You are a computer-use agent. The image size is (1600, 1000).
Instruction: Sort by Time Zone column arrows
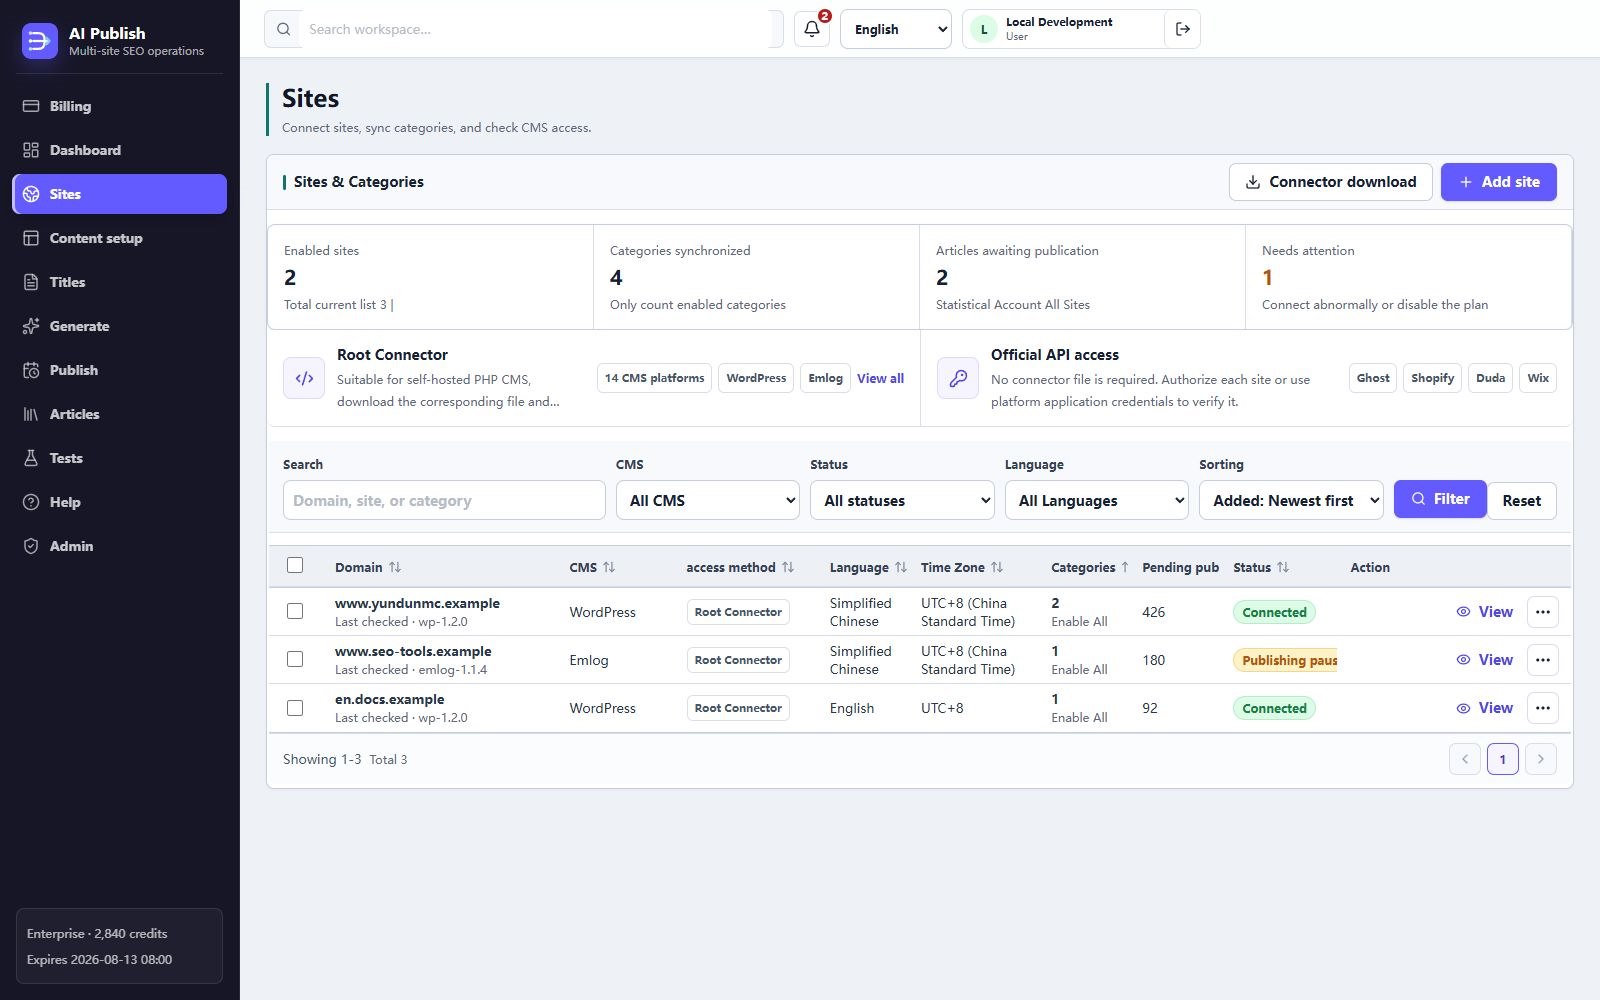click(x=997, y=567)
